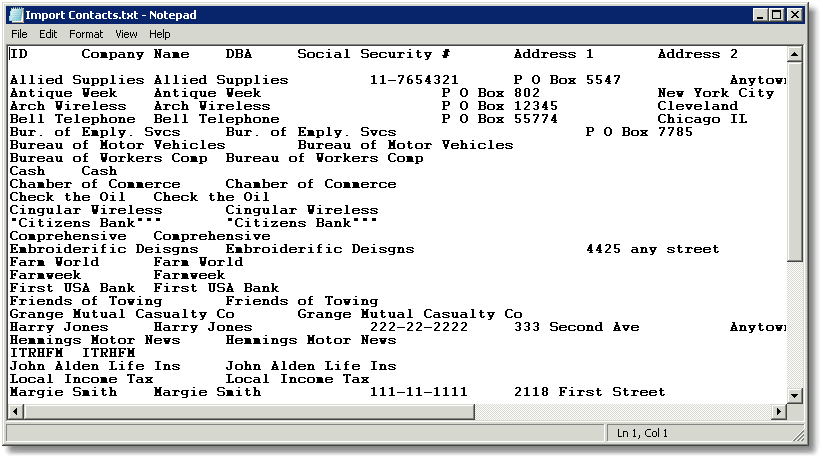Click '333 Second Ave' text
Viewport: 823px width, 460px height.
[x=576, y=327]
